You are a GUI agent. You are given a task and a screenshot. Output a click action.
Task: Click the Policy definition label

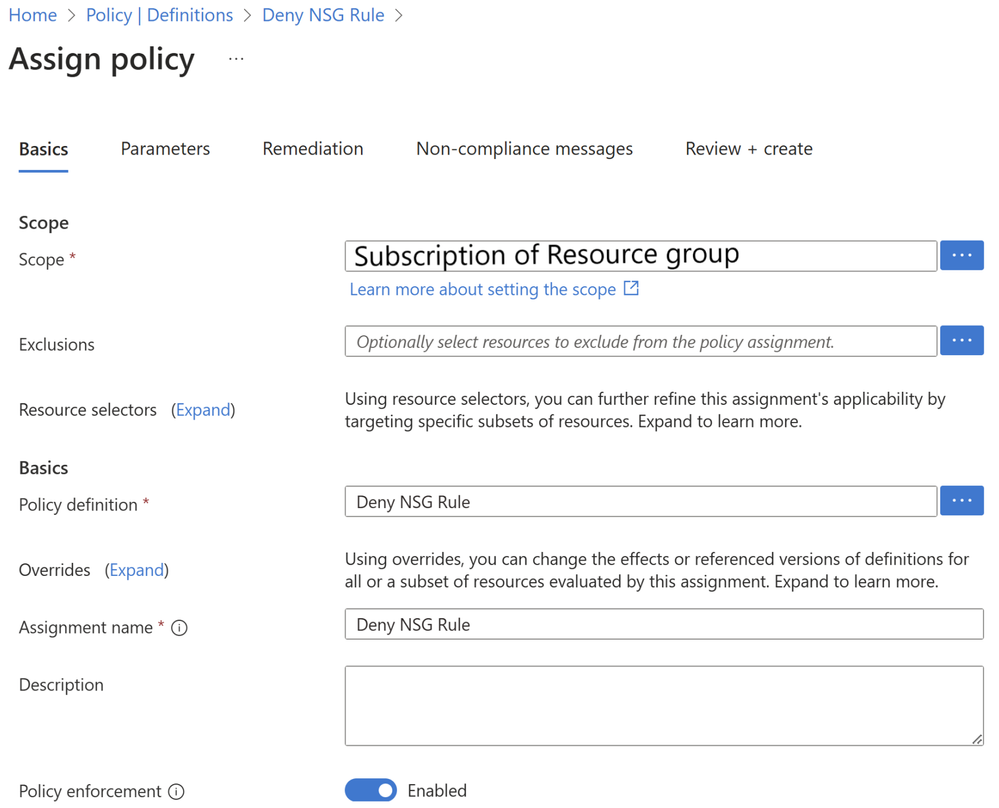(x=78, y=505)
